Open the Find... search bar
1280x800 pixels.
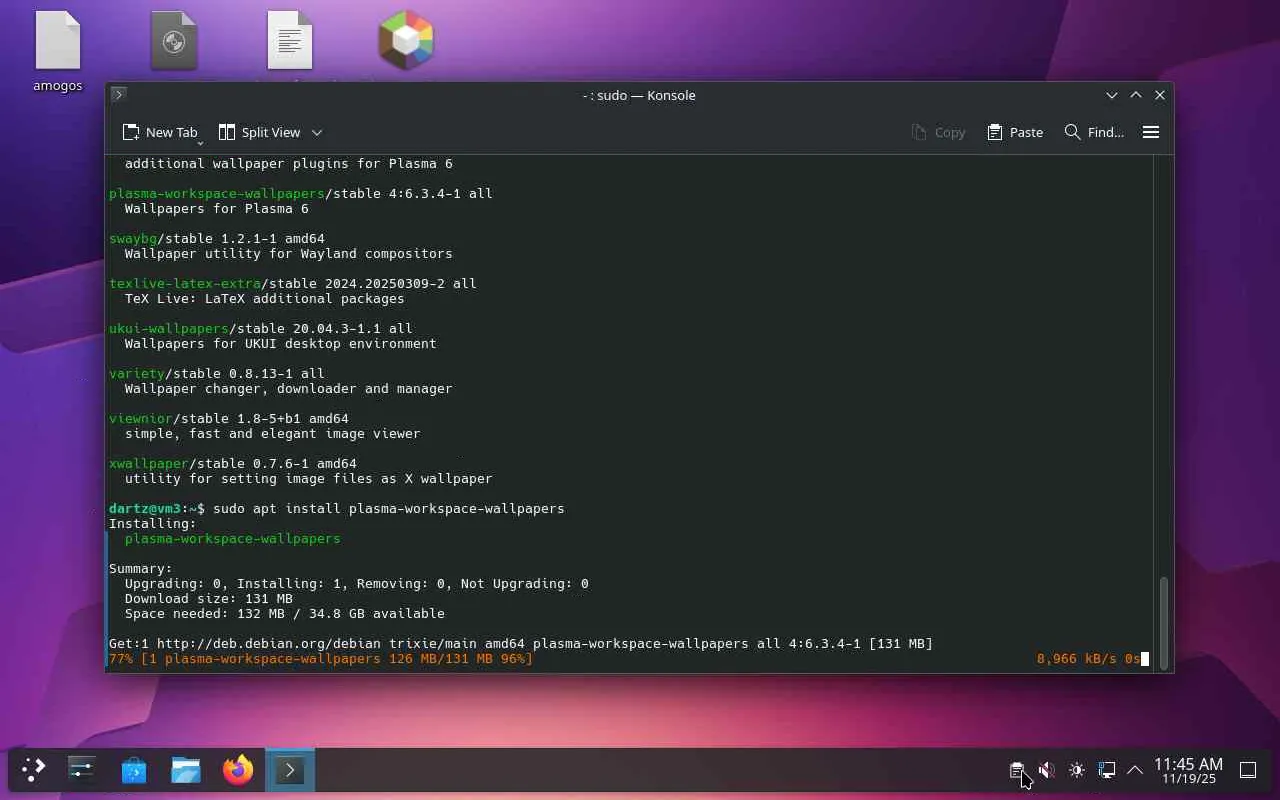1094,132
